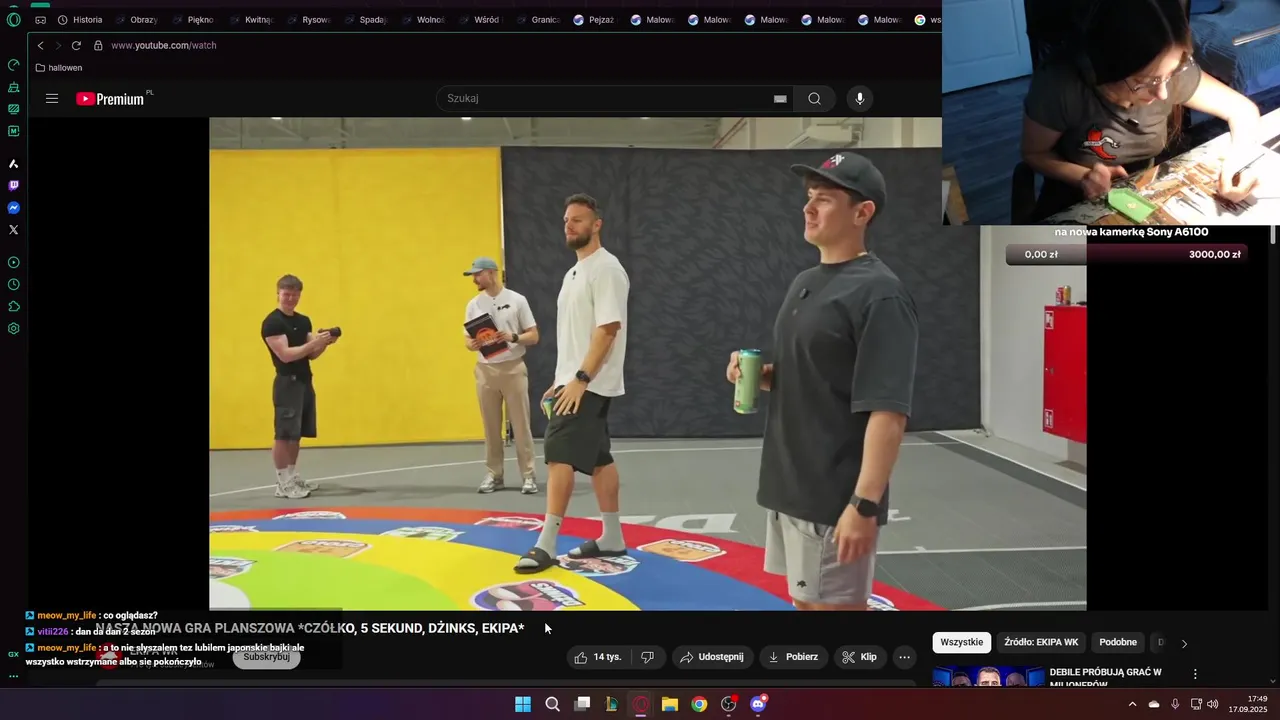Open Aria AI sidebar icon
Image resolution: width=1280 pixels, height=720 pixels.
14,163
